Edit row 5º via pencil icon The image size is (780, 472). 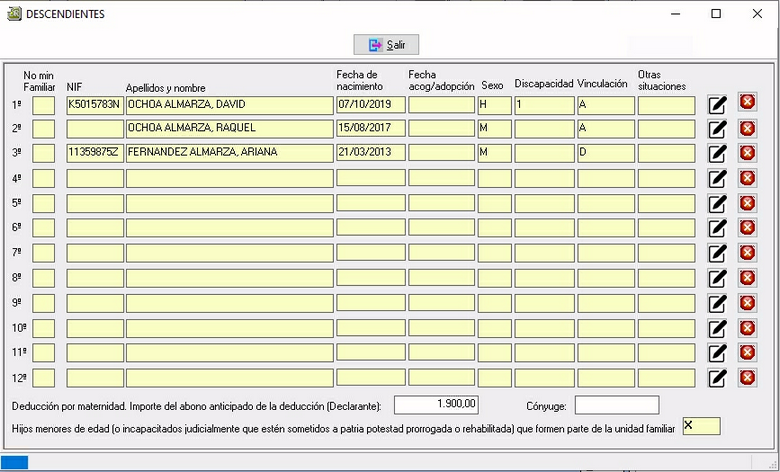[x=717, y=203]
